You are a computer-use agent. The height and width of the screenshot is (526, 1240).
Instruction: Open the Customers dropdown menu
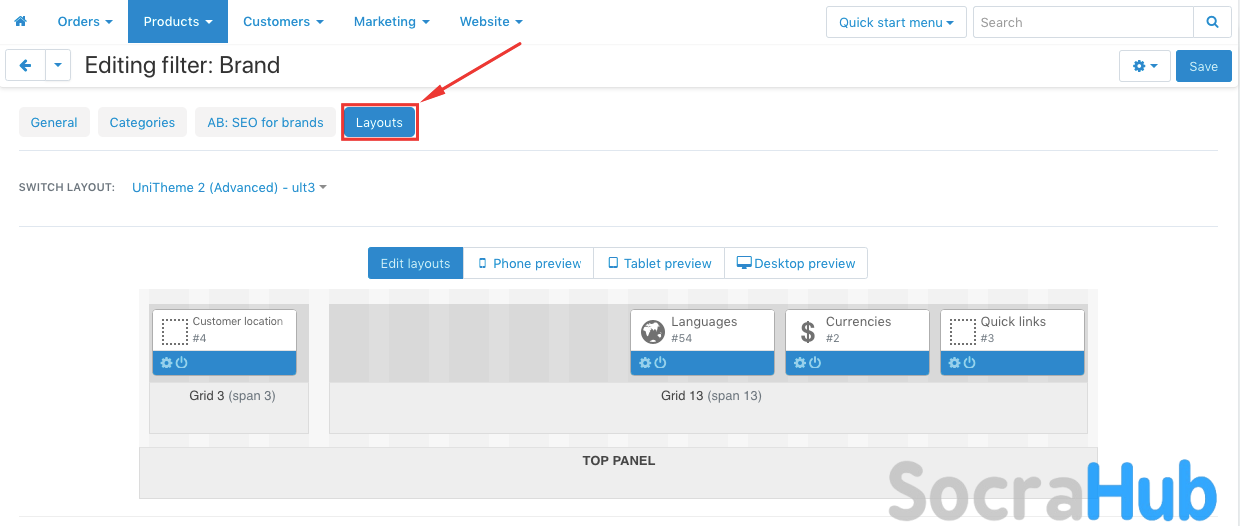[x=283, y=21]
